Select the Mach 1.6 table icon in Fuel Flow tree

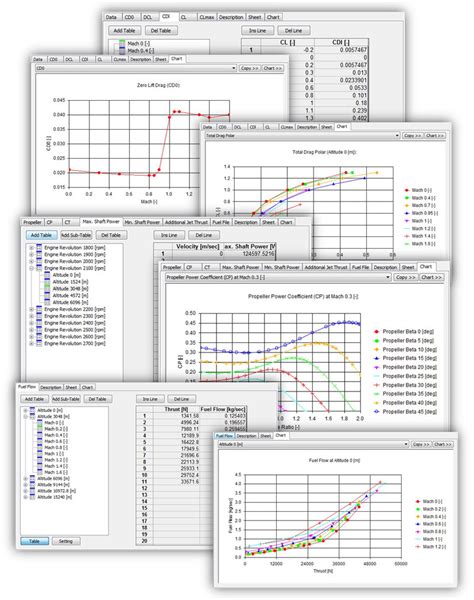(40, 472)
